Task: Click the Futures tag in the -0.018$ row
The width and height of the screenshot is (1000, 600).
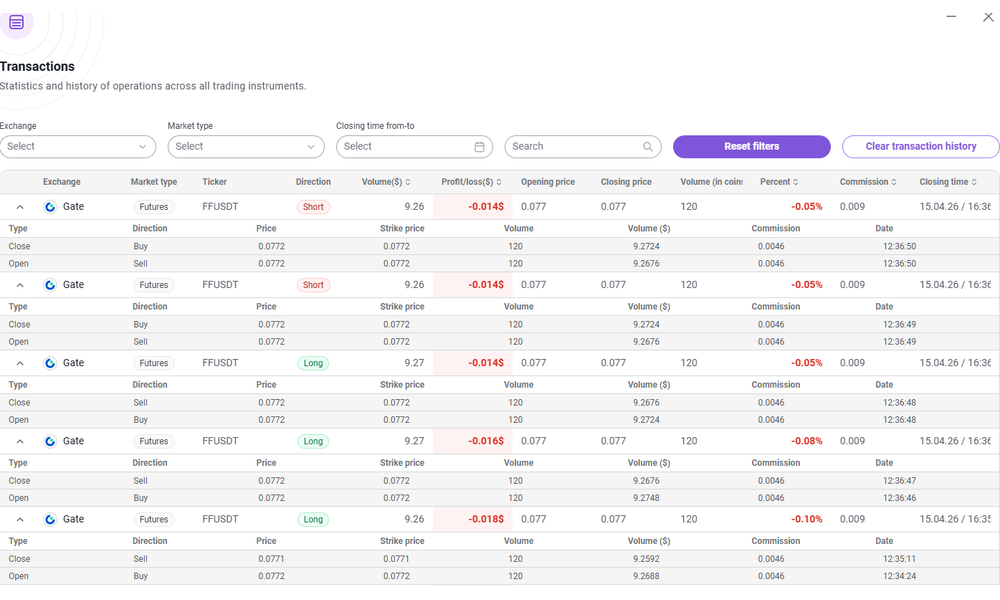Action: point(154,520)
